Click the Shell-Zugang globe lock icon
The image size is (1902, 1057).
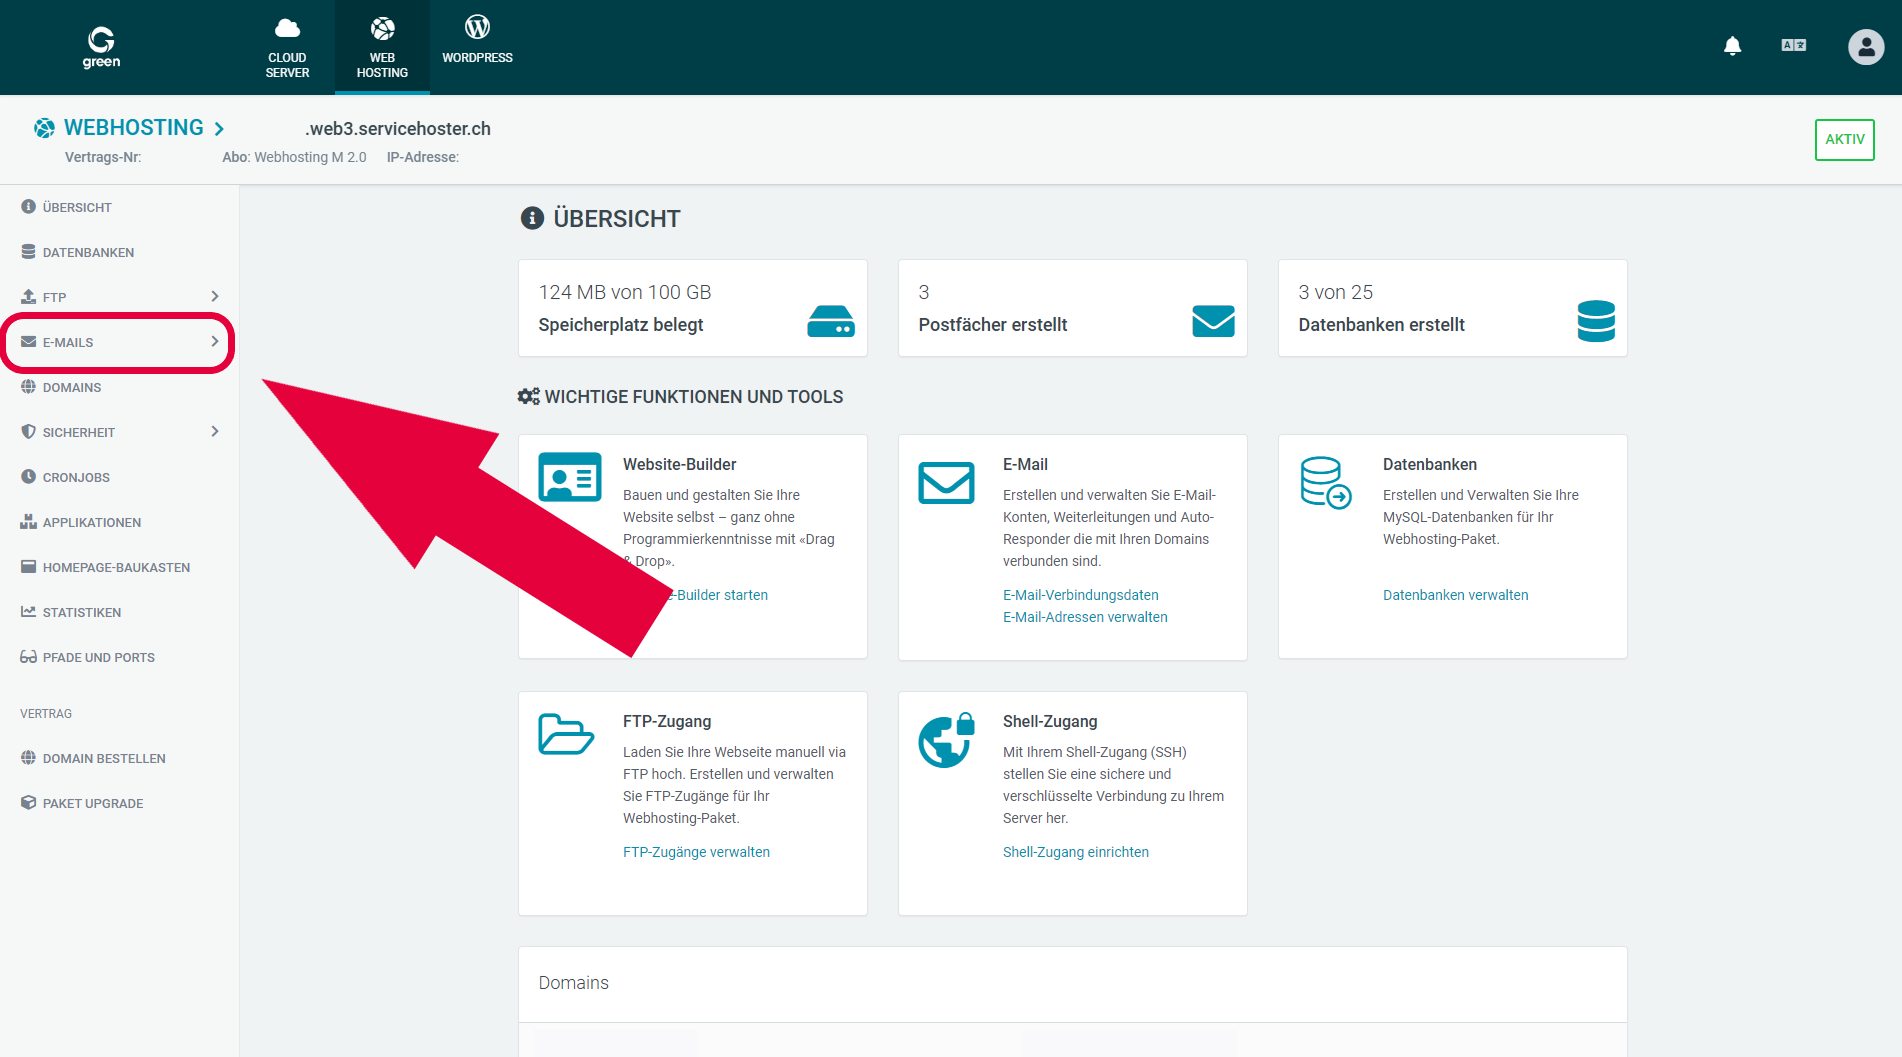[x=945, y=740]
